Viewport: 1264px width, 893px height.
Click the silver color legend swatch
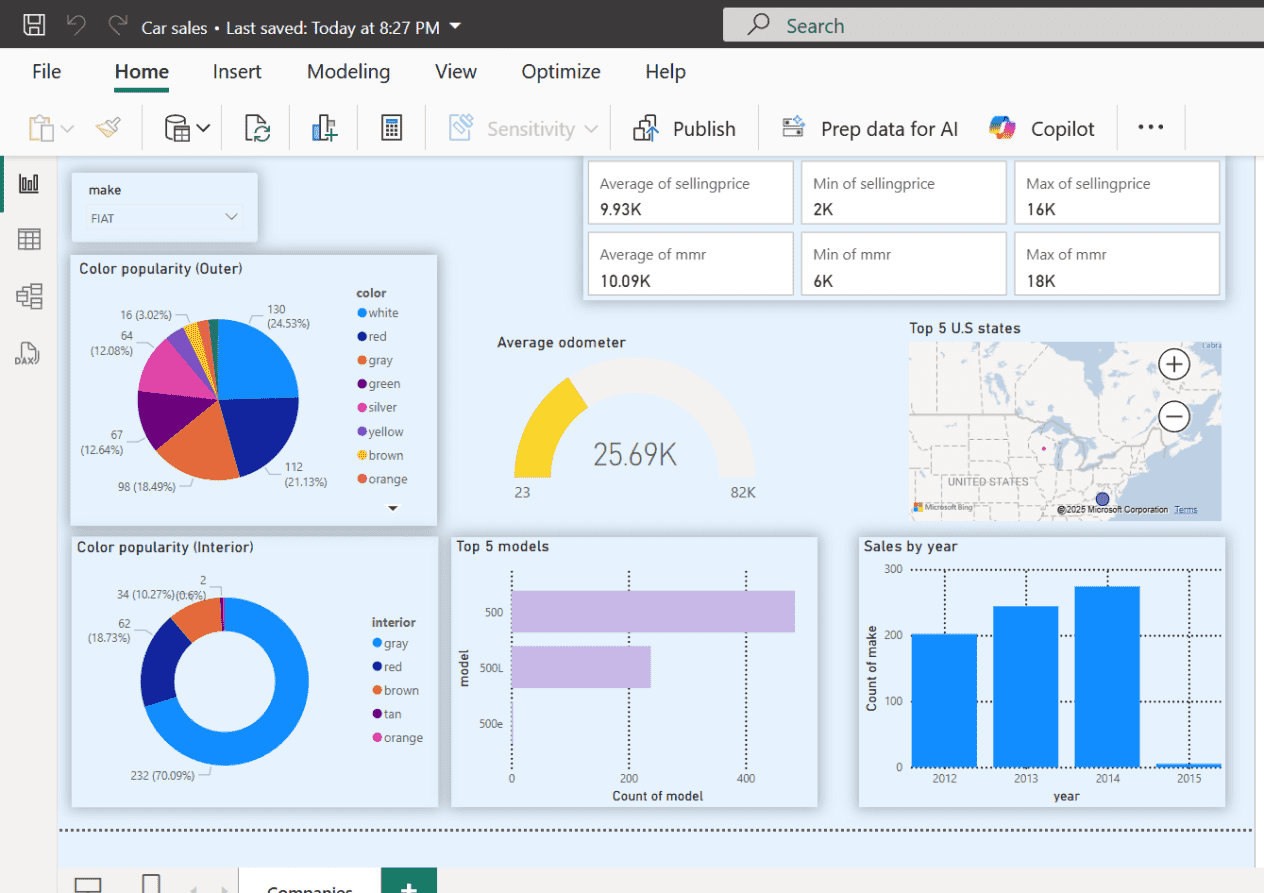point(362,408)
